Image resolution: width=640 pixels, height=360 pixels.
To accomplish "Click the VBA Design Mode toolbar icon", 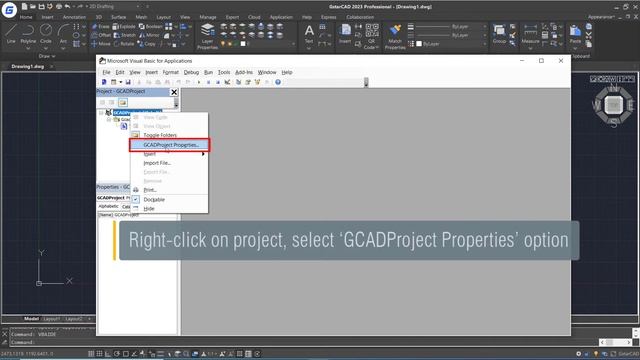I will [x=227, y=82].
